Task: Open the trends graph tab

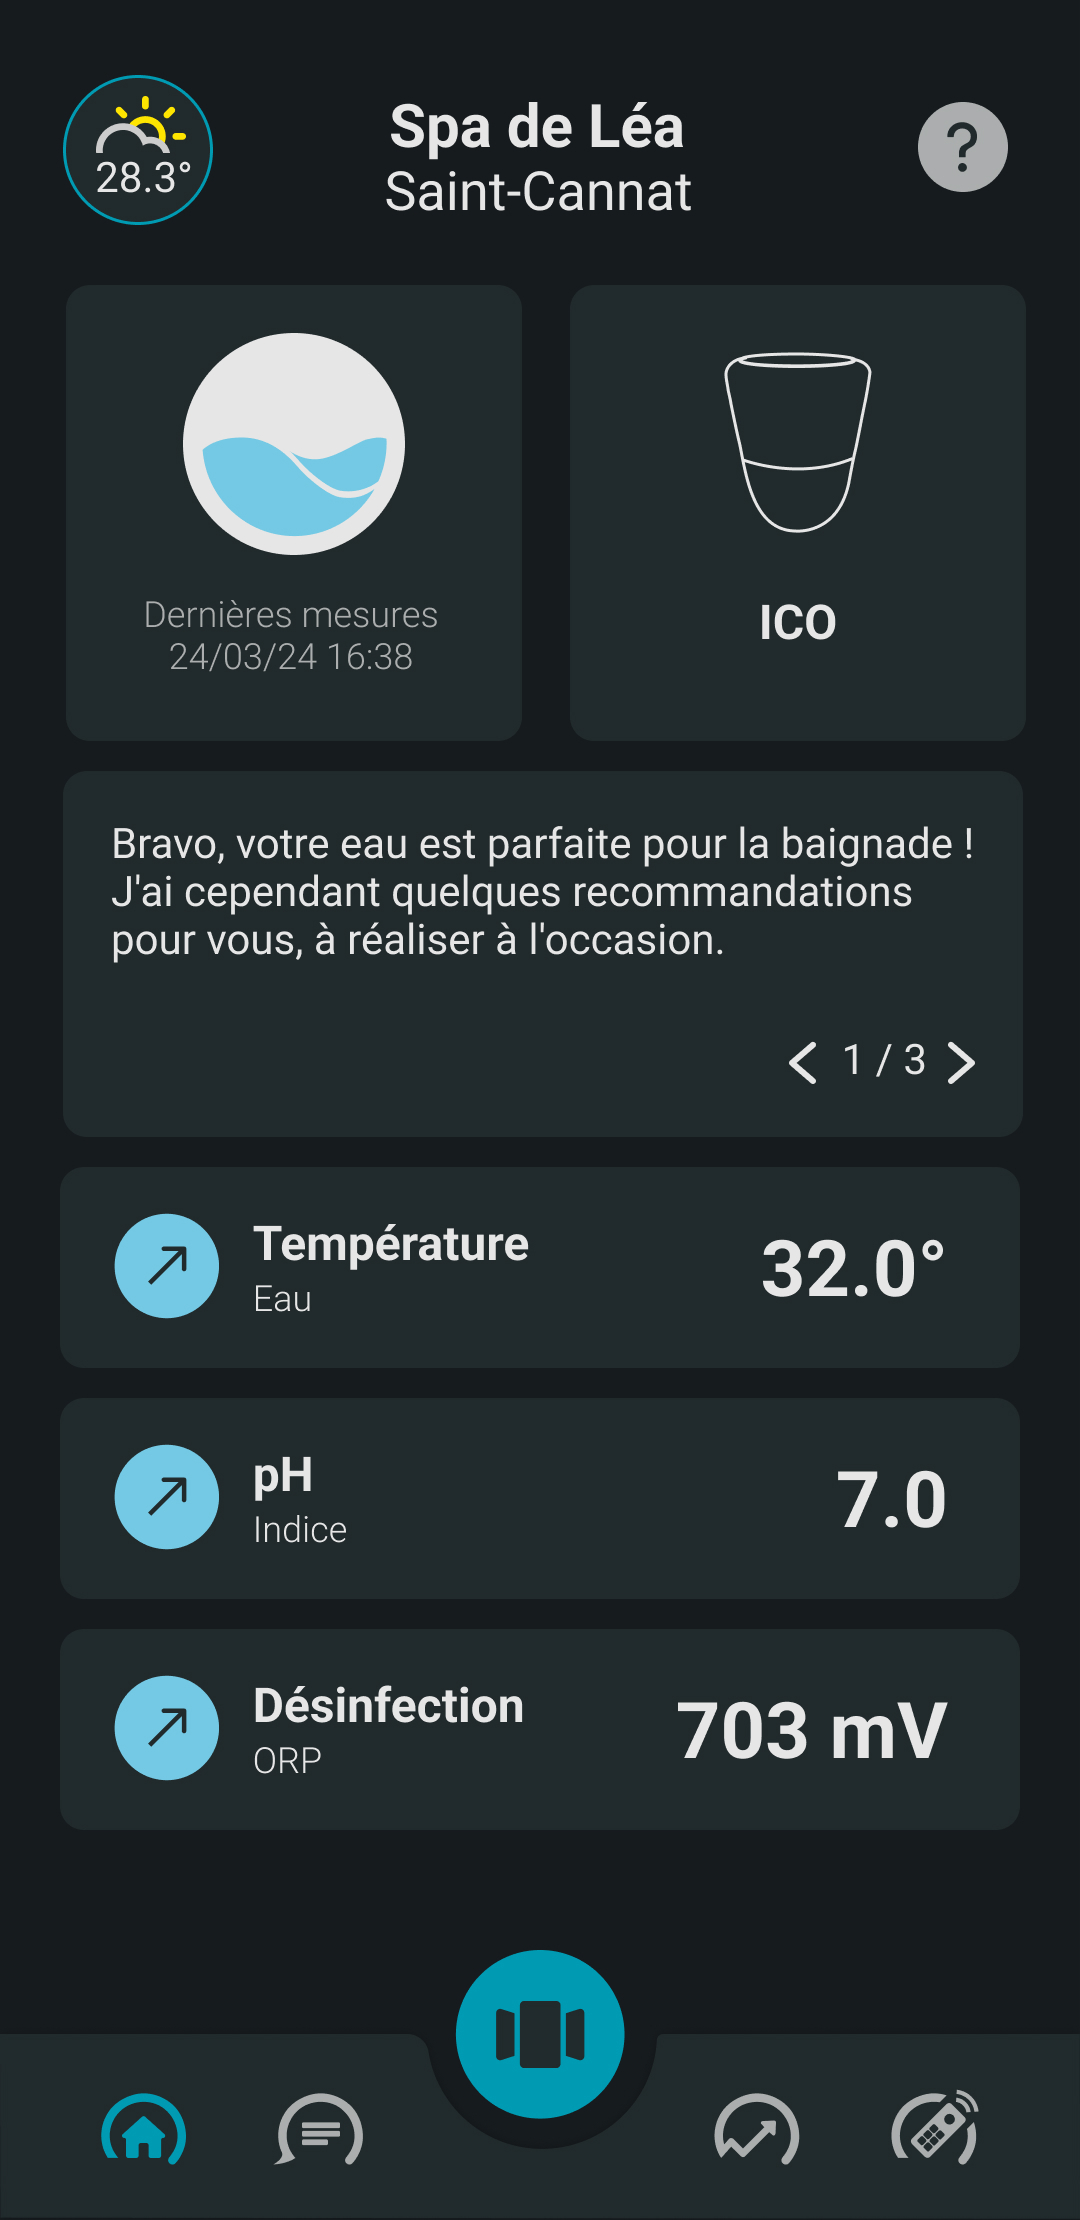Action: pyautogui.click(x=757, y=2132)
